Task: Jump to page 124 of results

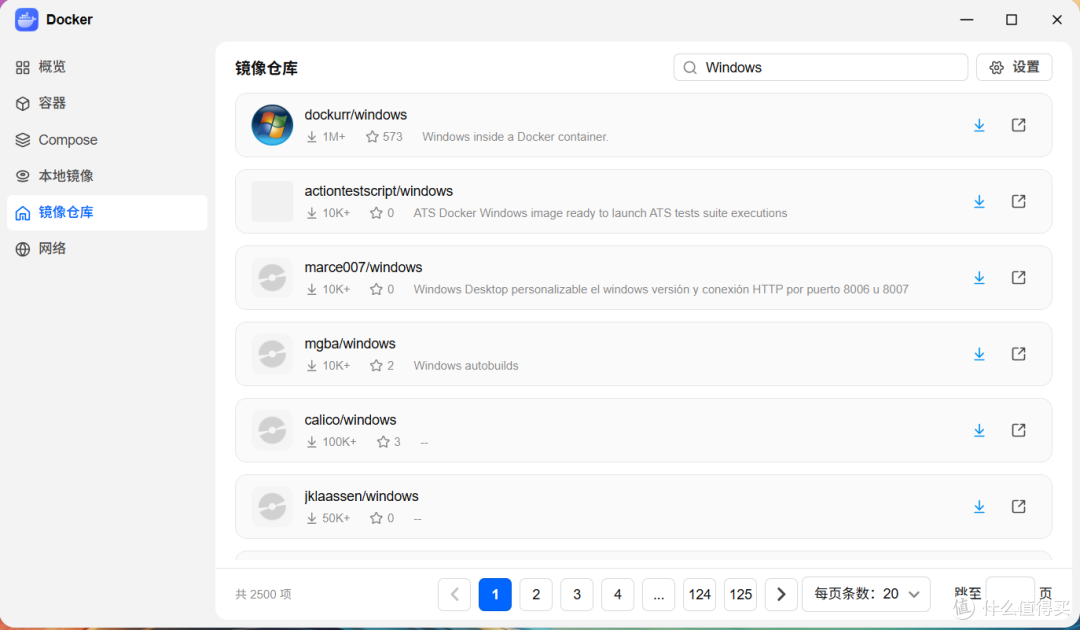Action: click(699, 594)
